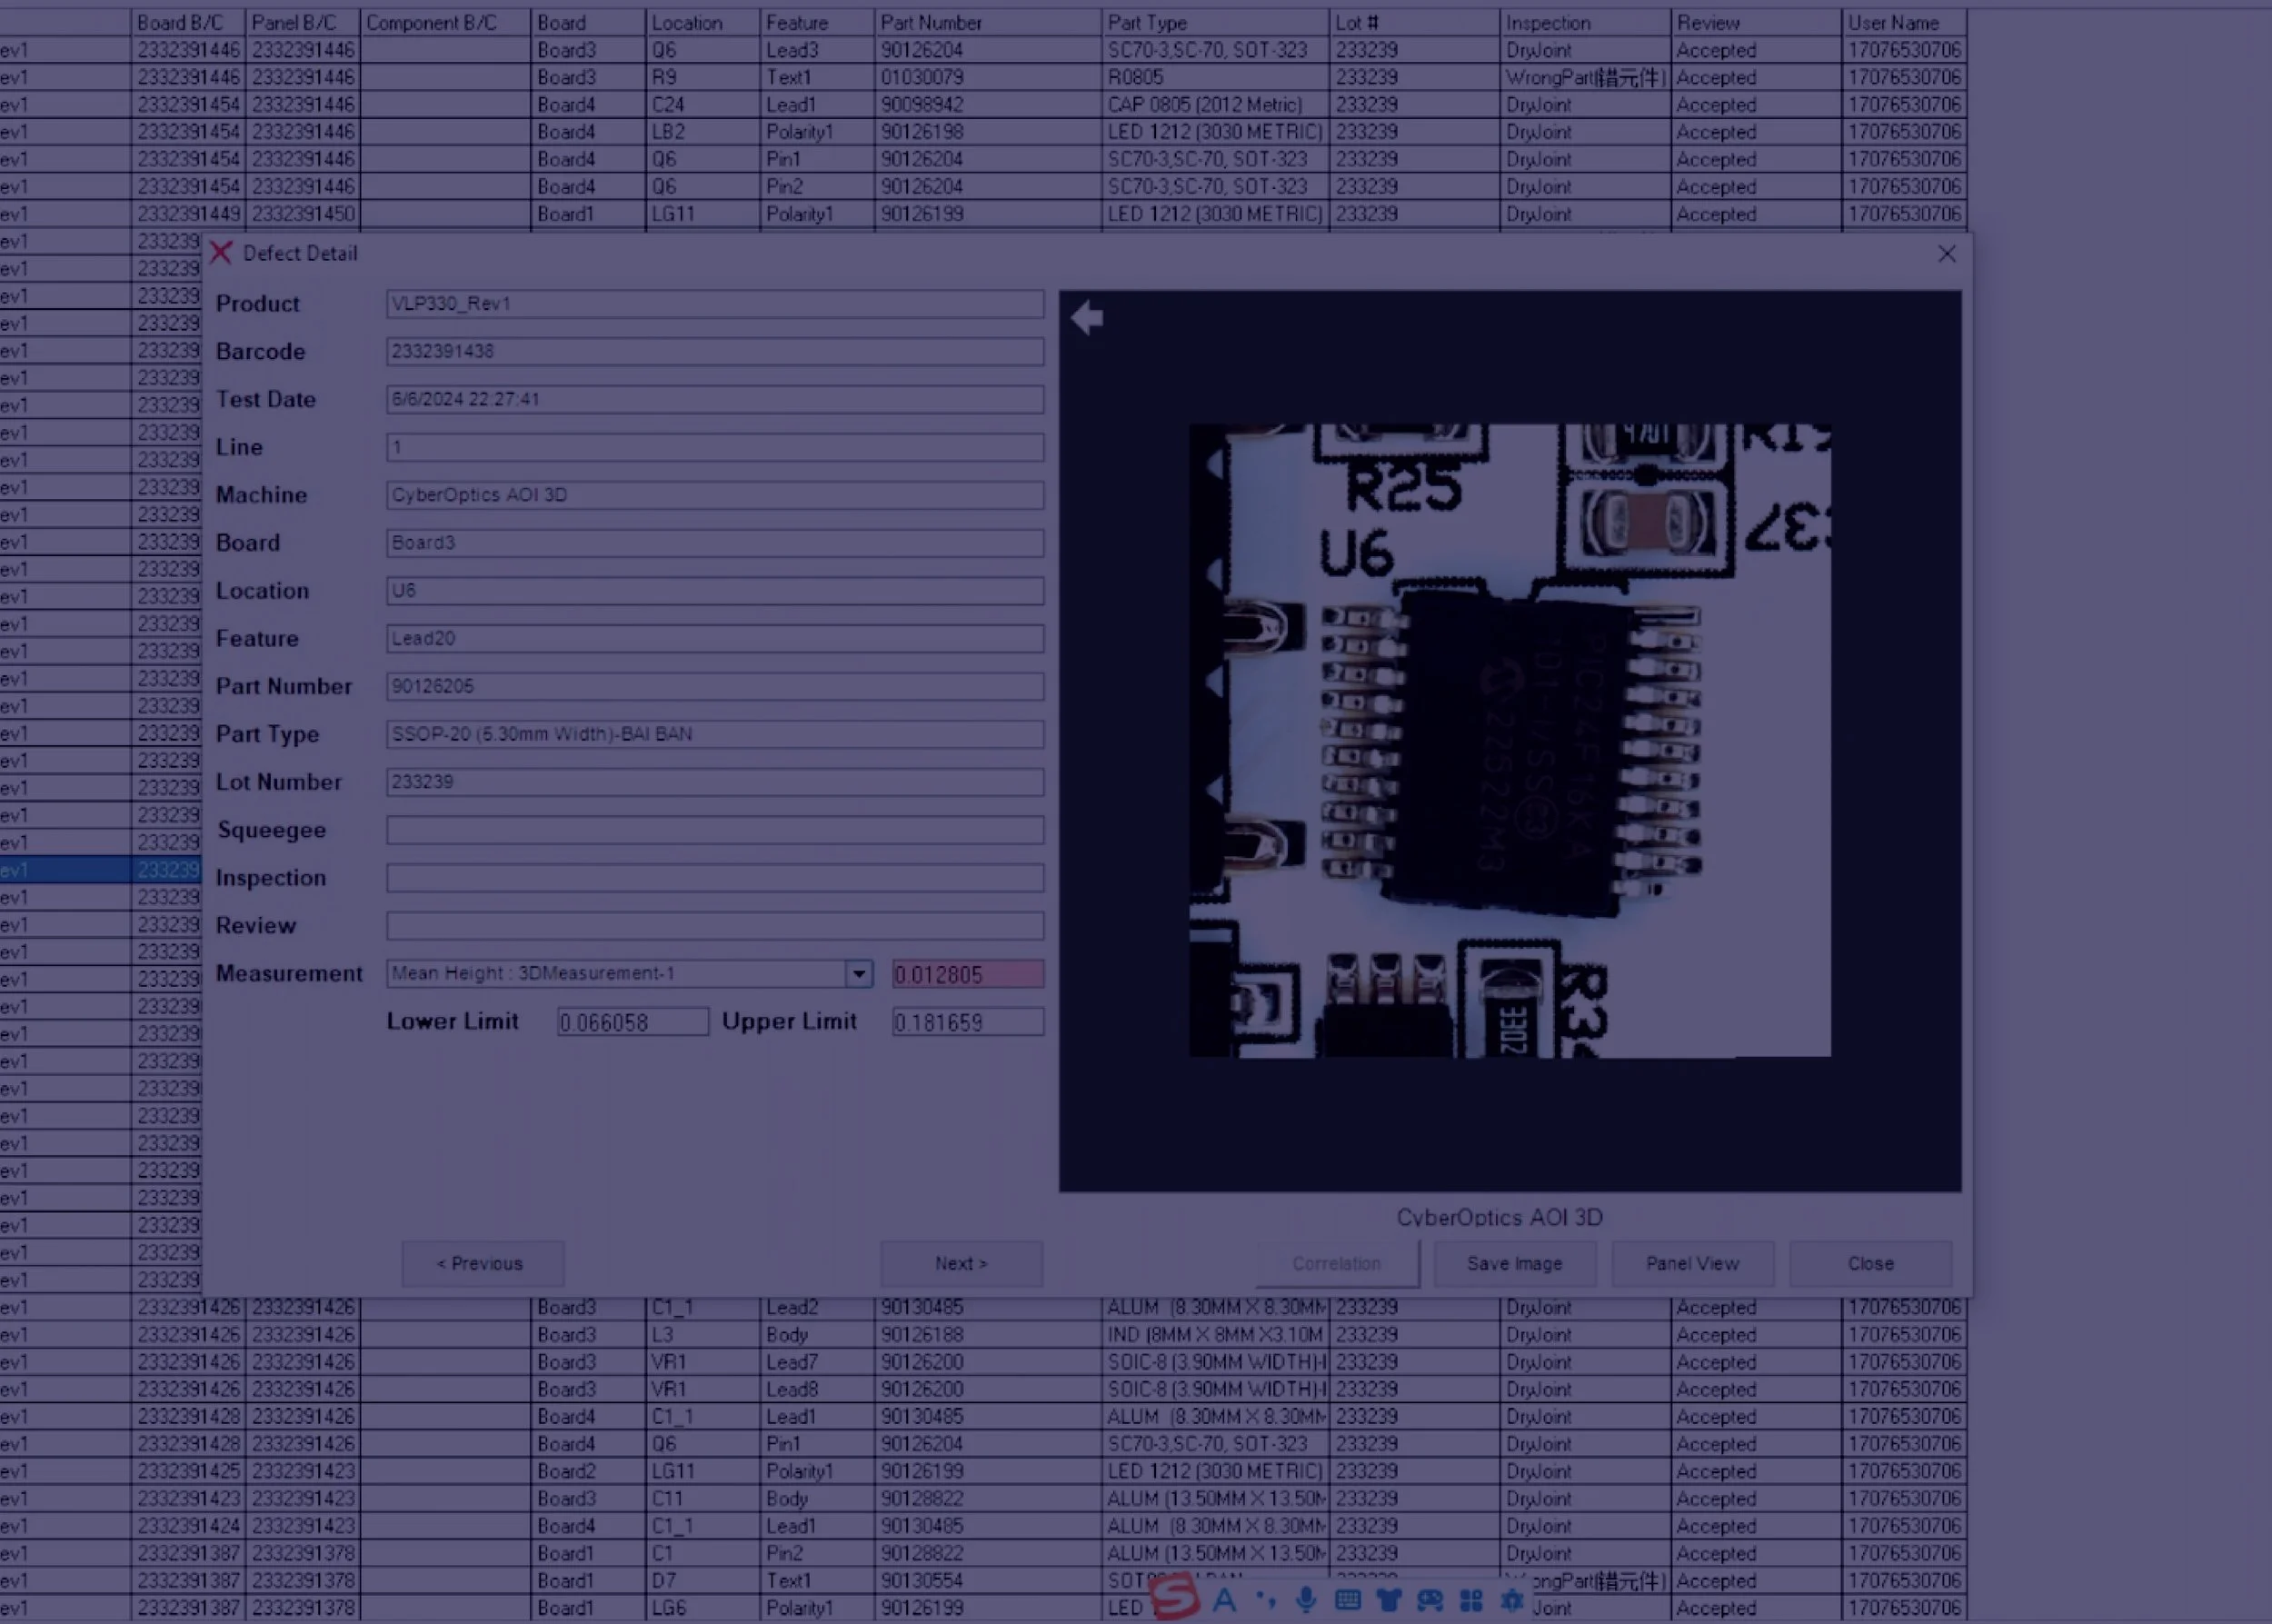Image resolution: width=2272 pixels, height=1624 pixels.
Task: Click part number cell 90098942
Action: [988, 105]
